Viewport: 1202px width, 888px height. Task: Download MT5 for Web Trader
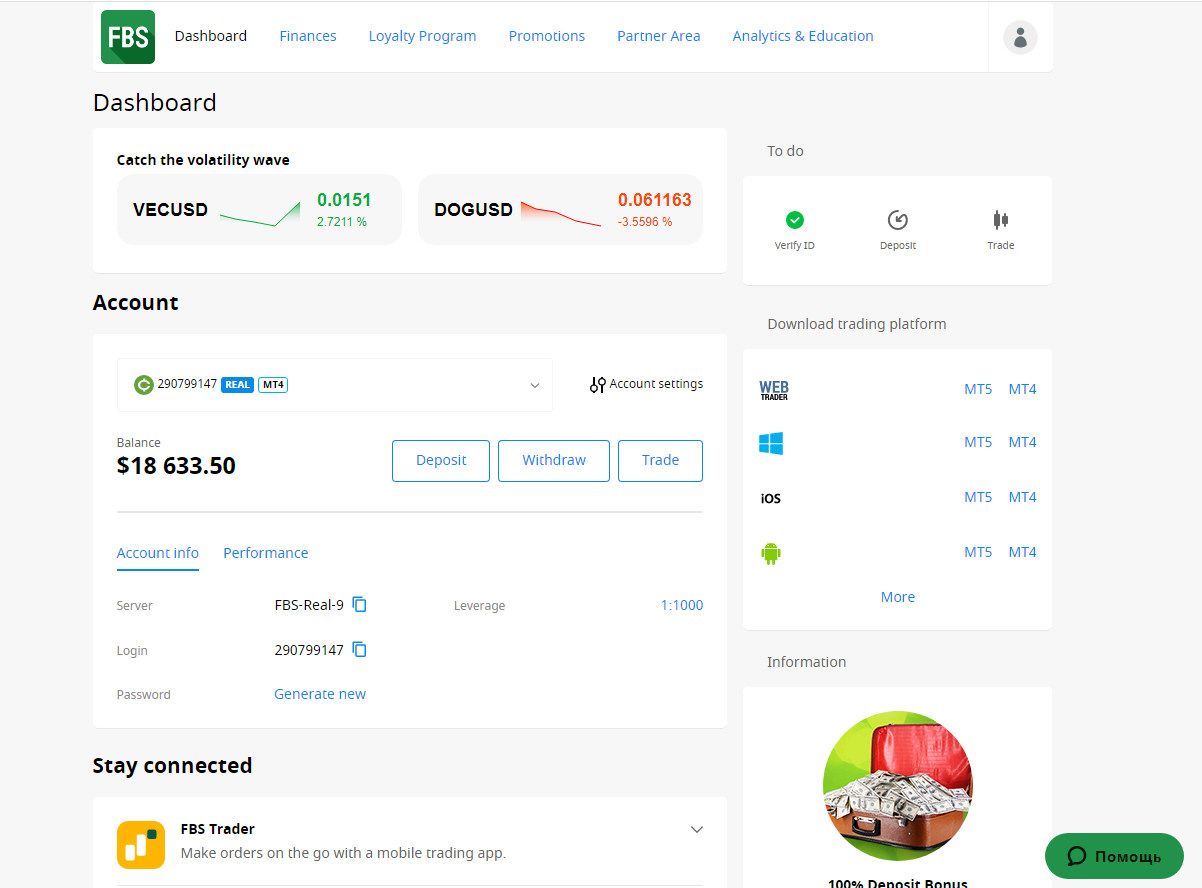click(x=978, y=389)
